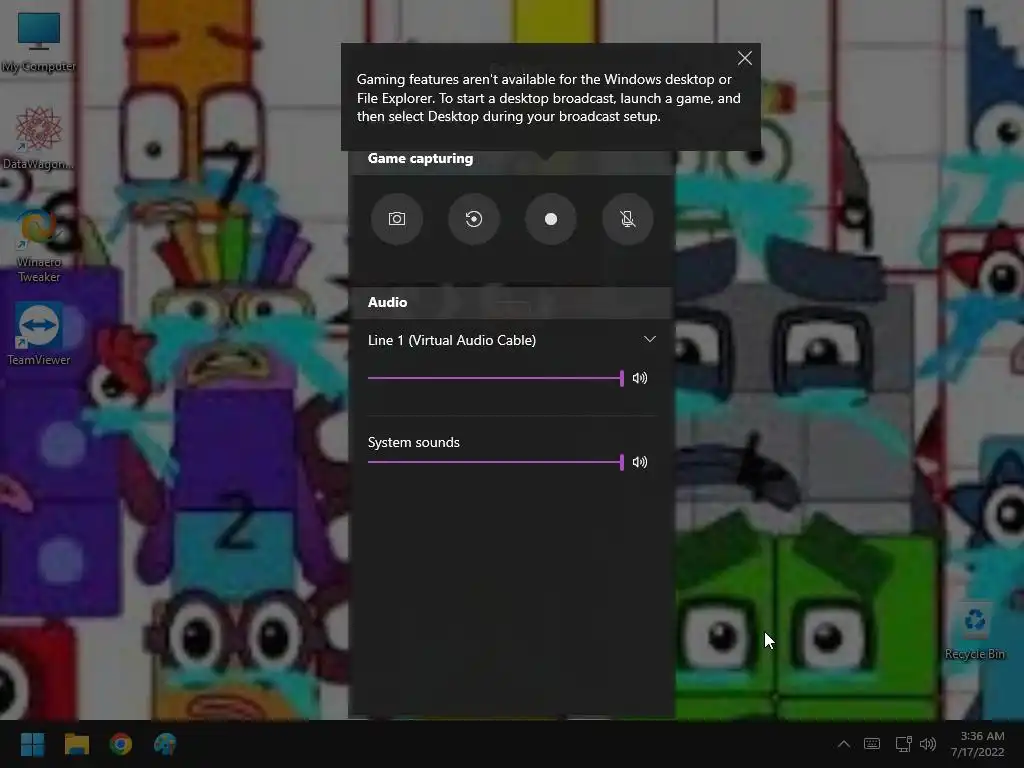Open the taskbar volume icon
The height and width of the screenshot is (768, 1024).
(928, 744)
